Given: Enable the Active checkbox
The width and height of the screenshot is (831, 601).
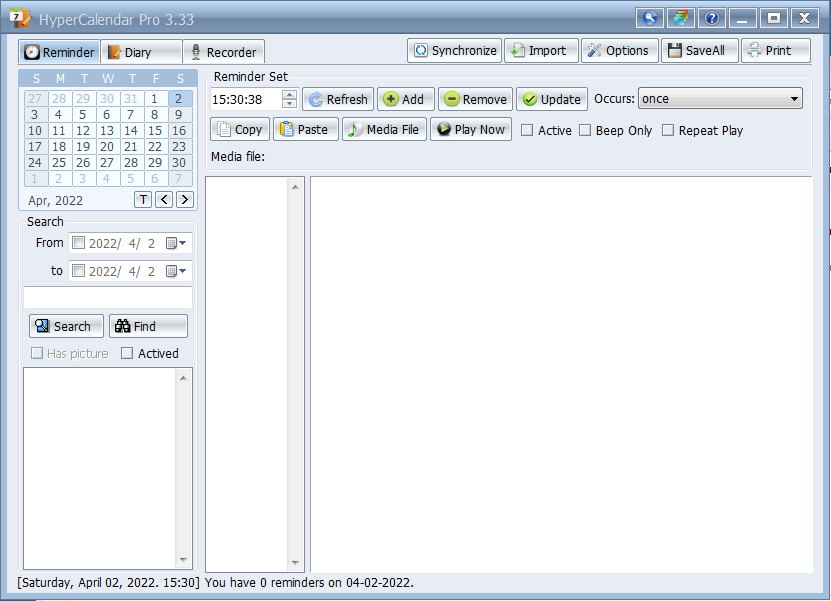Looking at the screenshot, I should click(527, 131).
